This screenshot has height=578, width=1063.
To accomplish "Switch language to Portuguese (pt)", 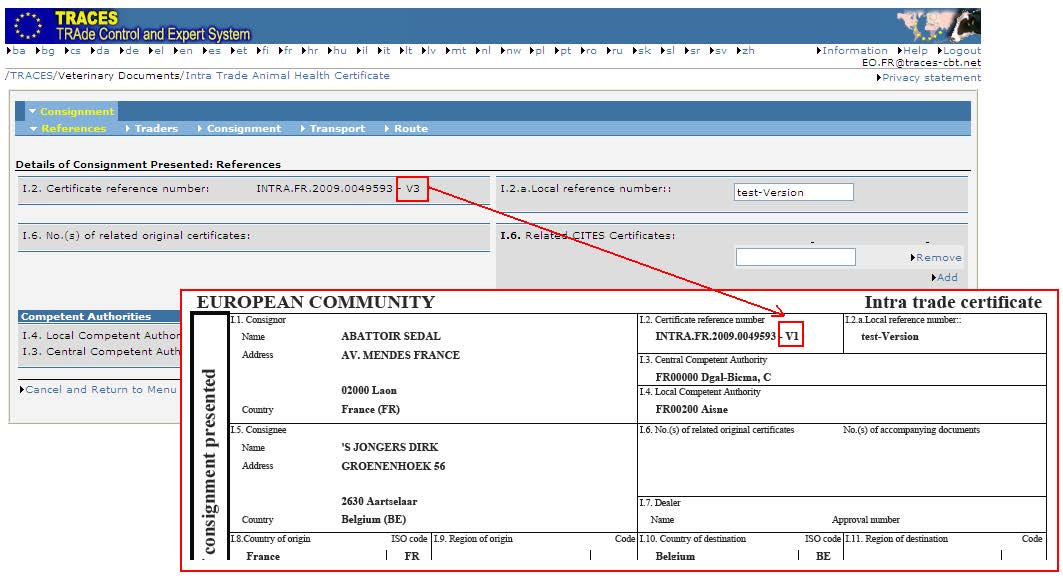I will [563, 51].
